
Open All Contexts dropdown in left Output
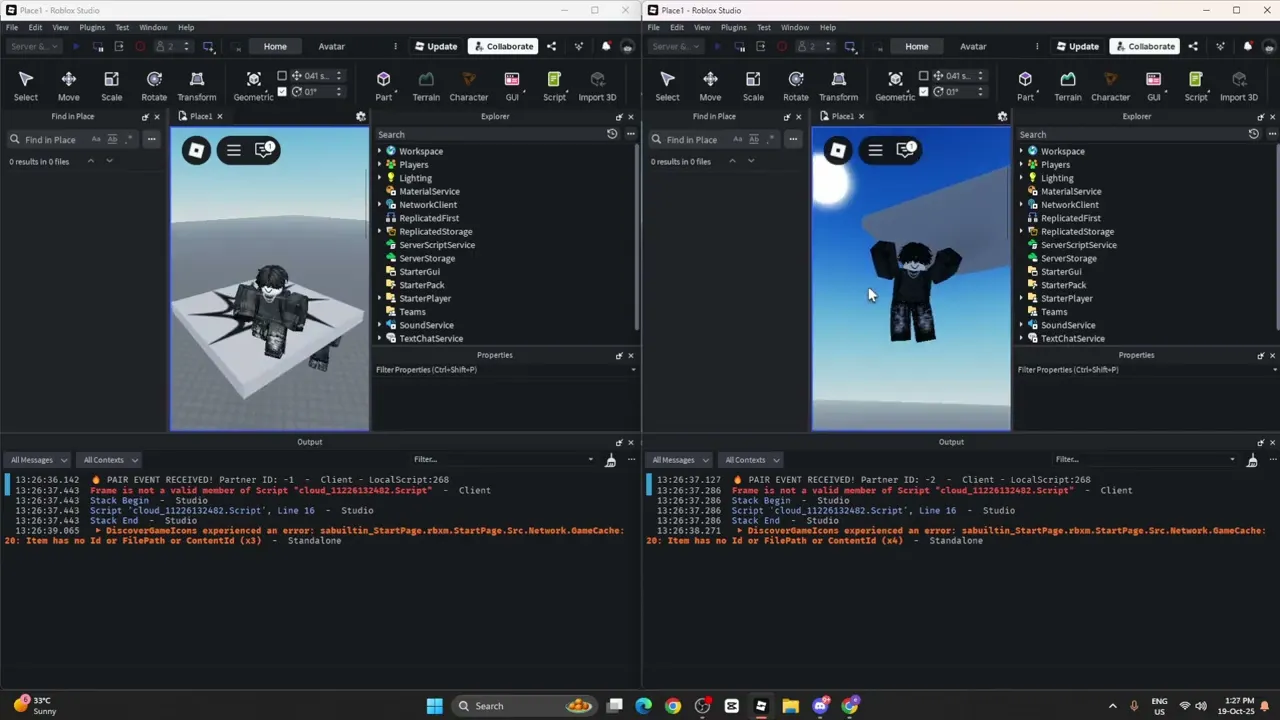(109, 460)
